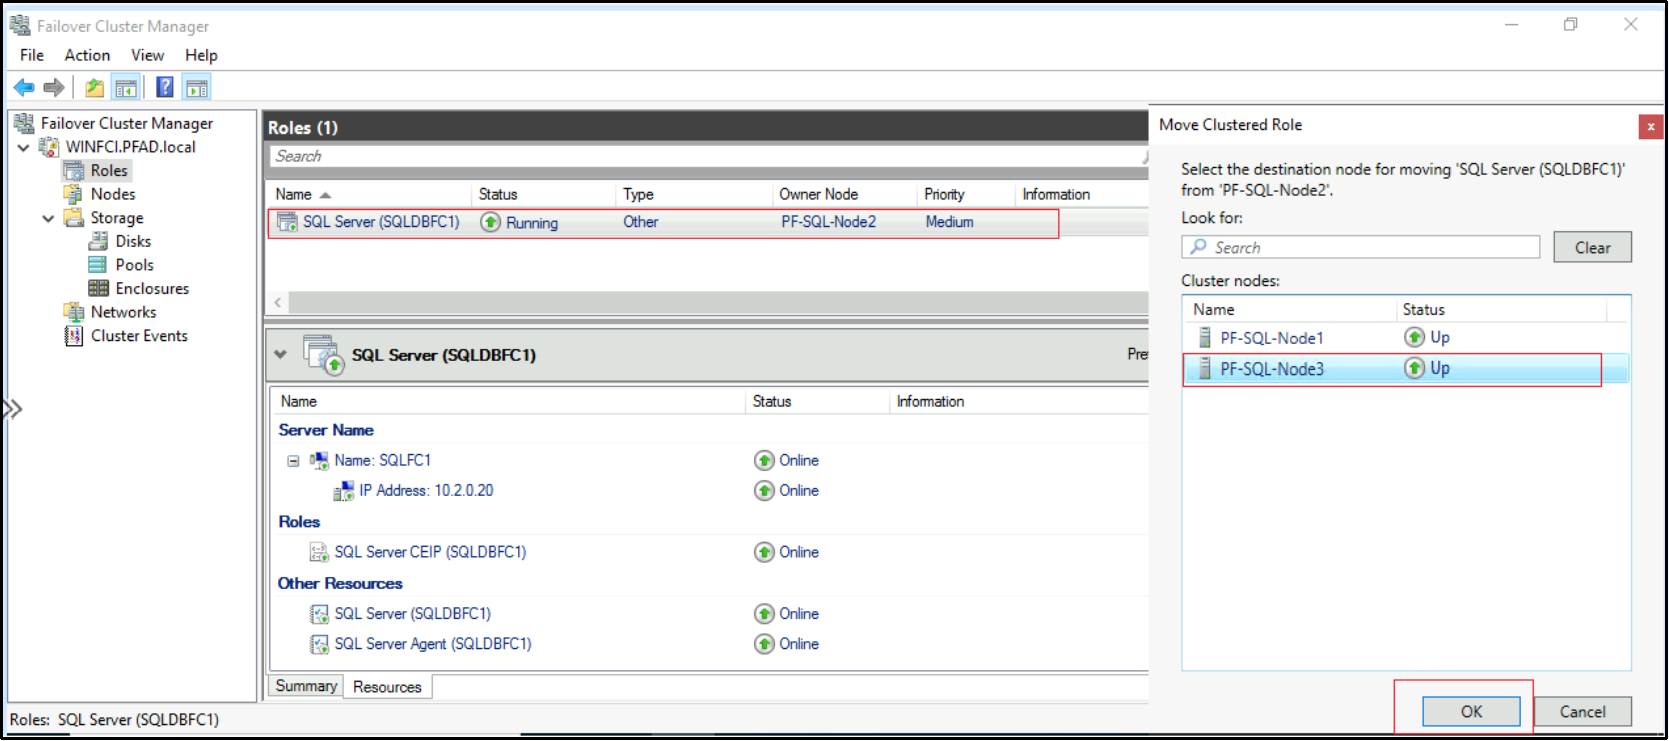Screen dimensions: 1669x741
Task: Click the Nodes icon in tree
Action: [x=73, y=194]
